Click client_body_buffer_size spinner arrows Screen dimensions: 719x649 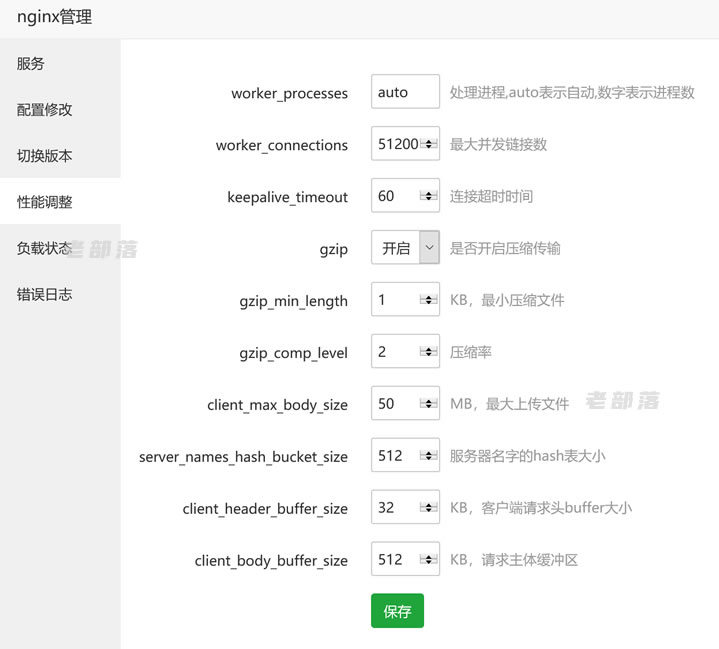[x=429, y=560]
